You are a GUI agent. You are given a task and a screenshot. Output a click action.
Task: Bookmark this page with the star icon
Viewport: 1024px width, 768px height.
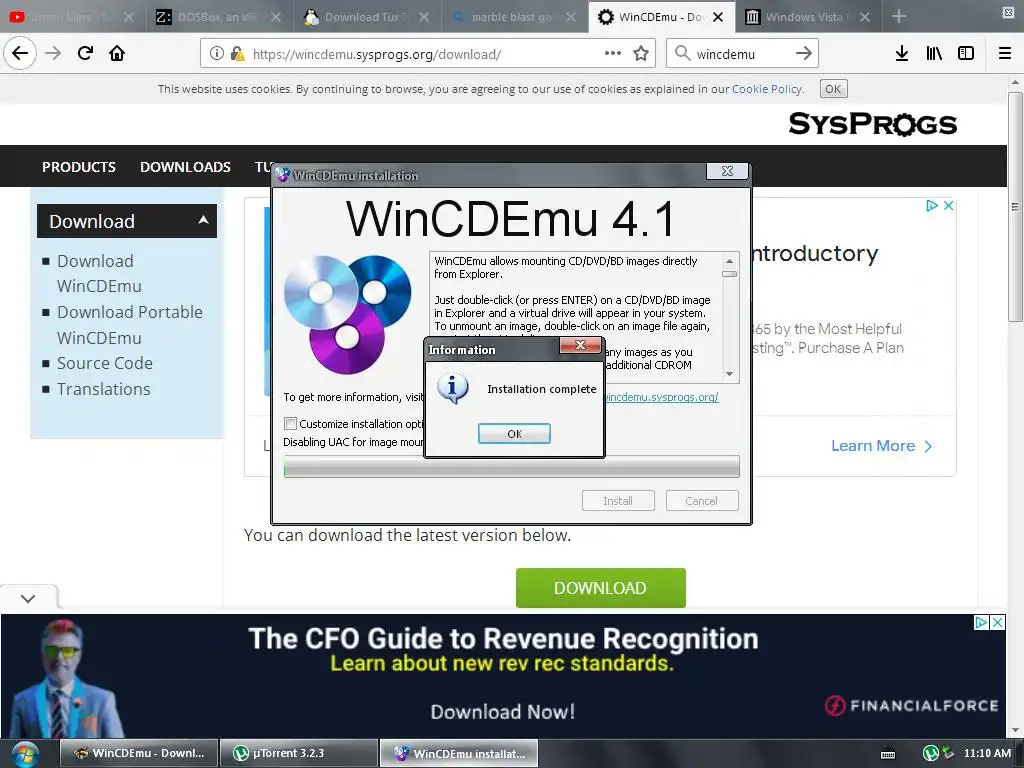[641, 54]
